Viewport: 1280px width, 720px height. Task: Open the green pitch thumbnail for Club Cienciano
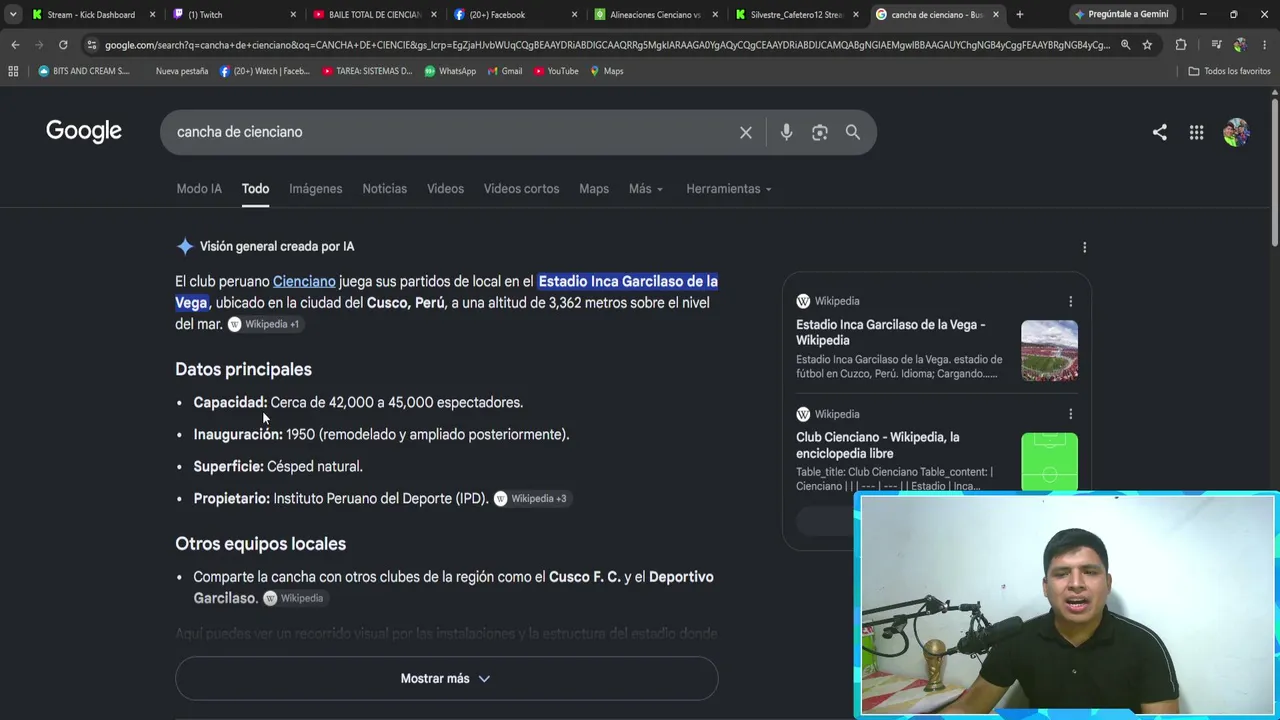tap(1049, 462)
